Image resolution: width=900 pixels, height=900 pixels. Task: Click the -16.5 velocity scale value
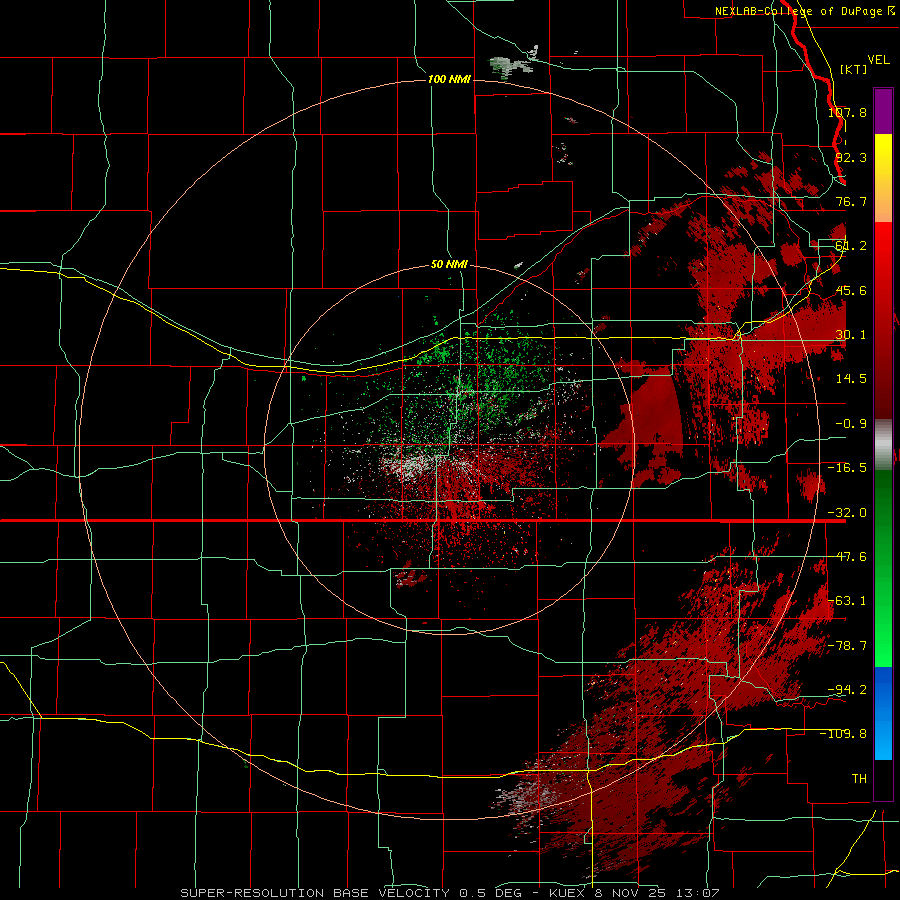pos(847,468)
